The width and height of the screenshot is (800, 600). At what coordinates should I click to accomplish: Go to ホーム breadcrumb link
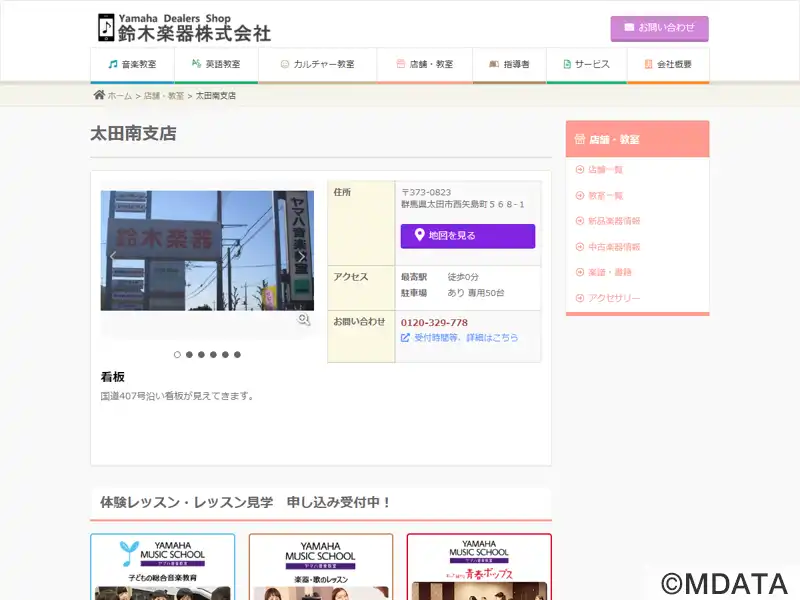click(119, 95)
